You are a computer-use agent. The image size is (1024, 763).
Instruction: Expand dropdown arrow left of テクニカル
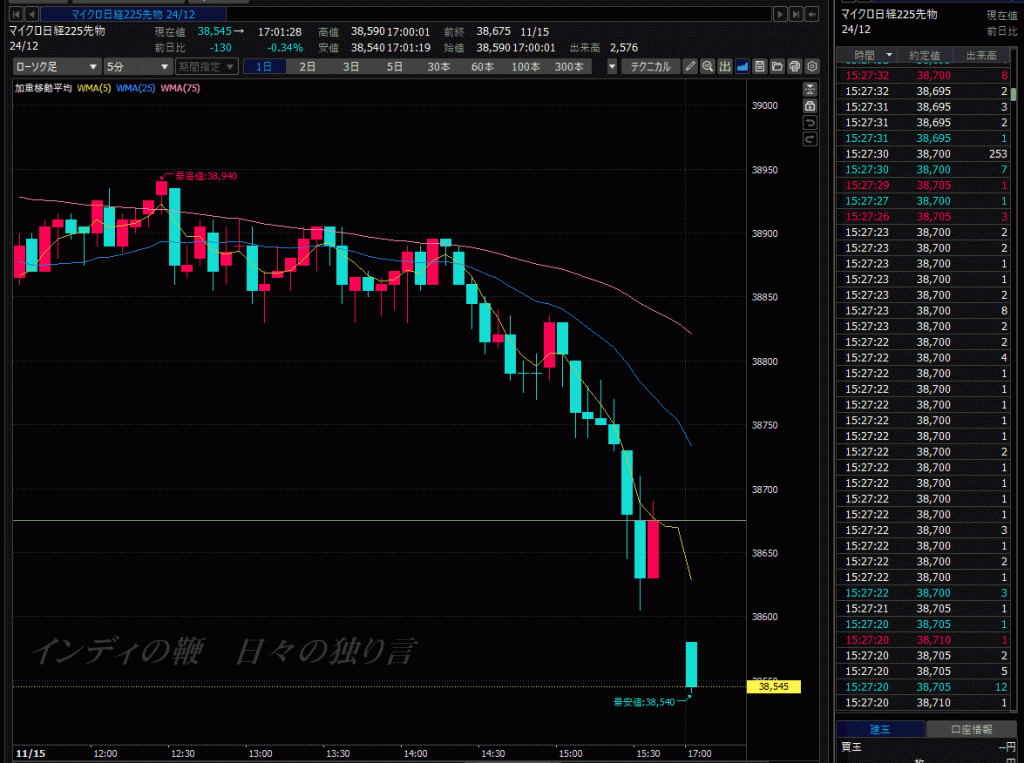(612, 67)
